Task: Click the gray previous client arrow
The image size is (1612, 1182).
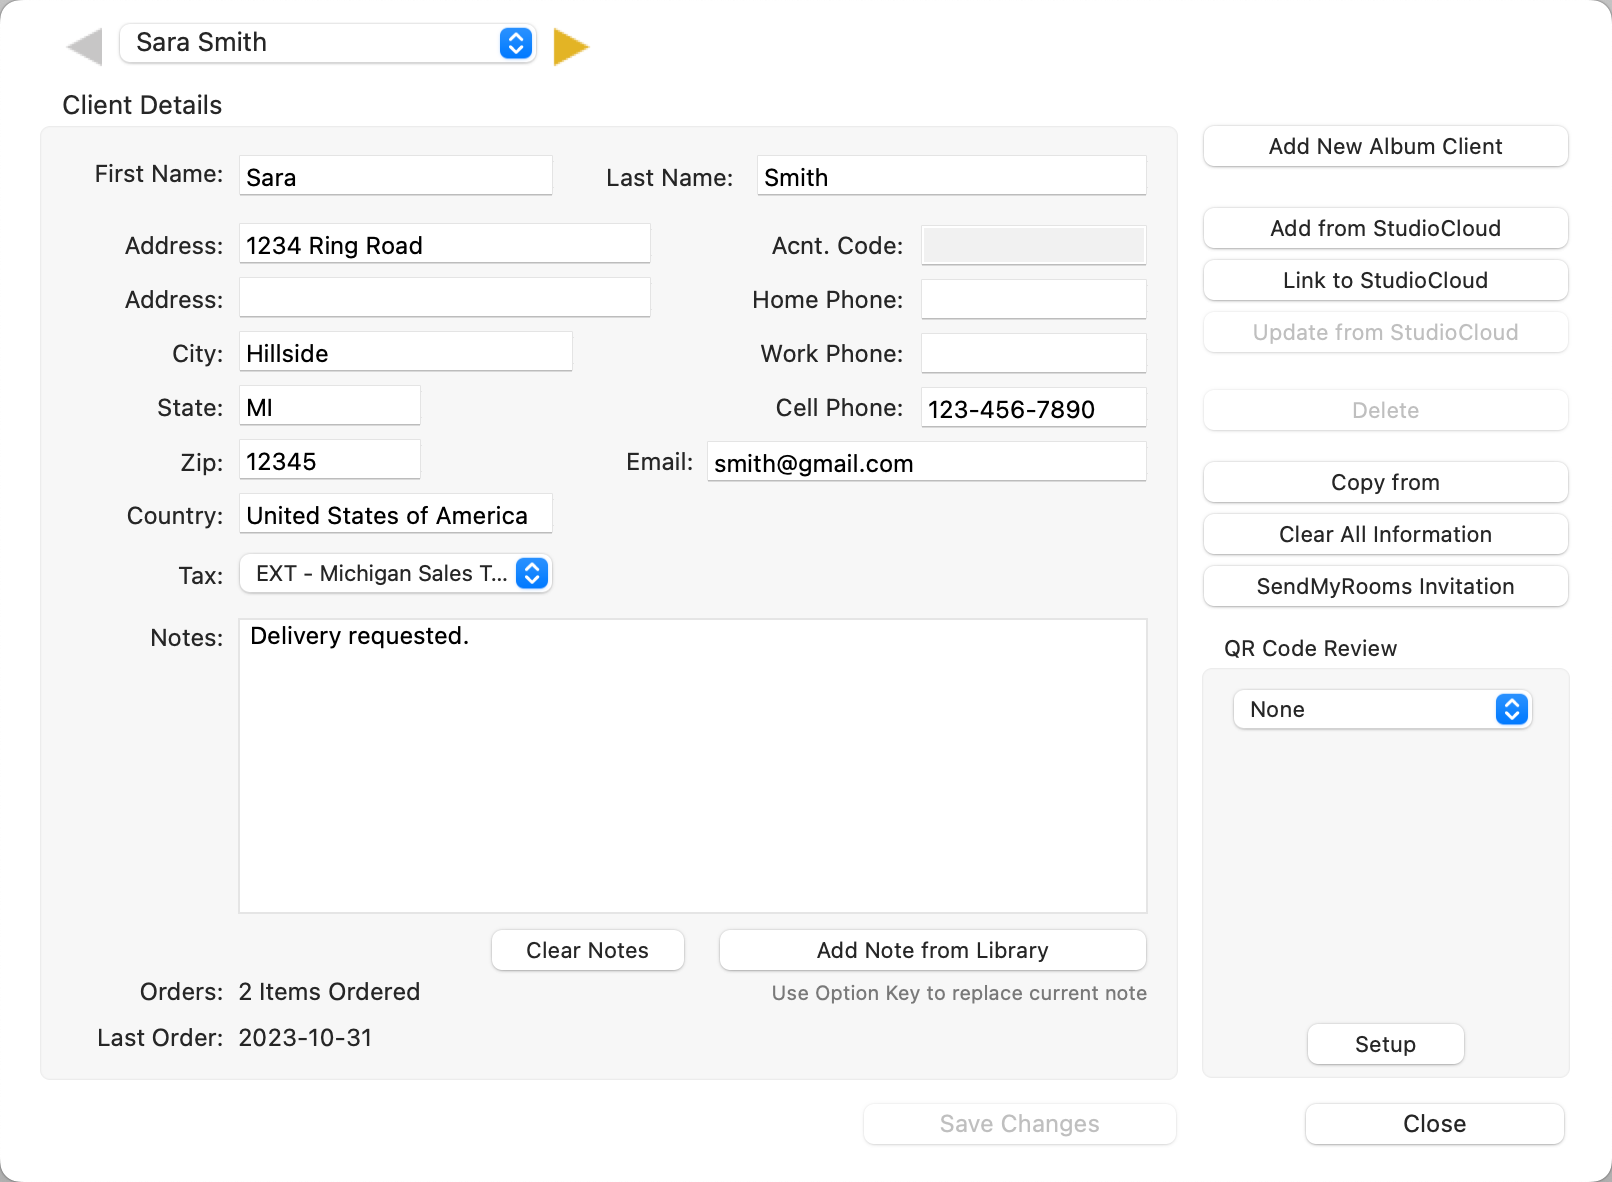Action: [85, 46]
